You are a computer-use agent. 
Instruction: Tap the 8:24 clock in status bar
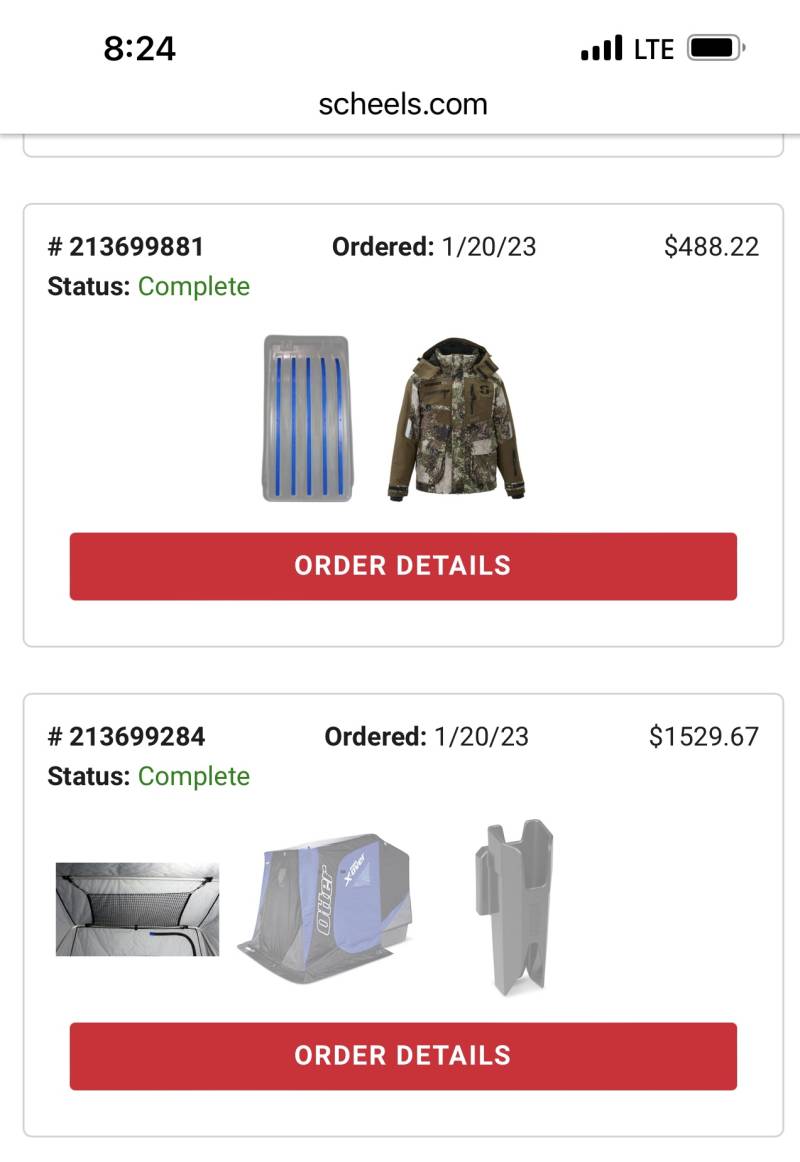click(x=139, y=49)
